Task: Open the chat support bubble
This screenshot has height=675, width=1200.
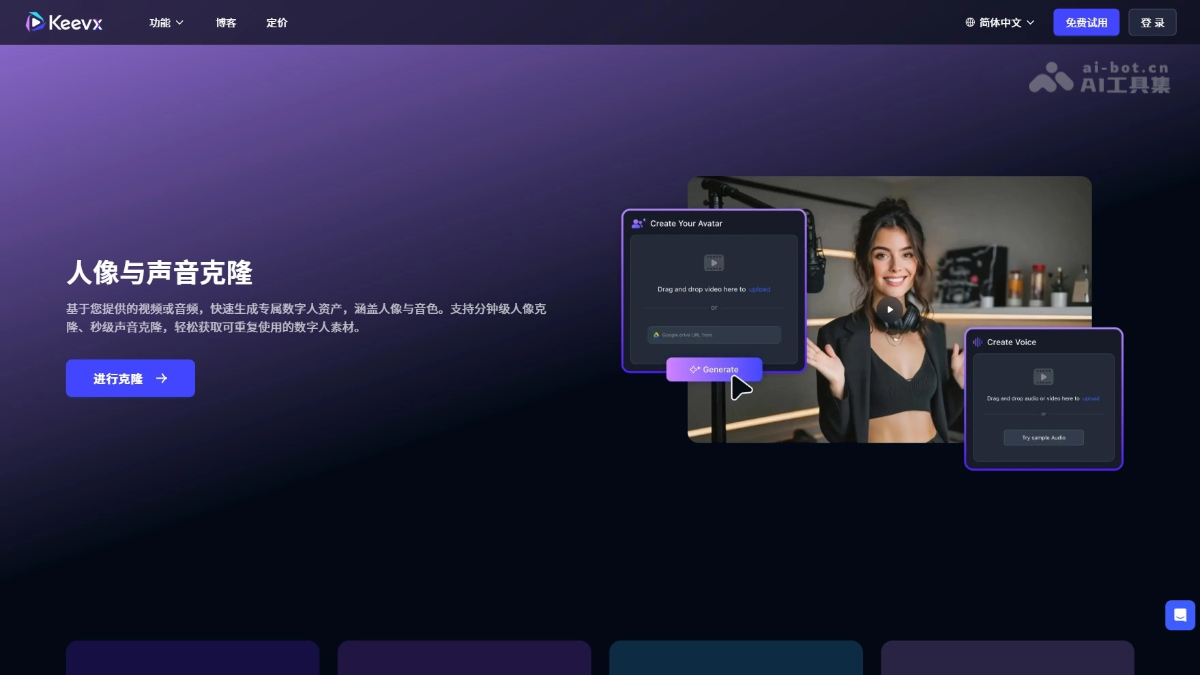Action: pyautogui.click(x=1178, y=615)
